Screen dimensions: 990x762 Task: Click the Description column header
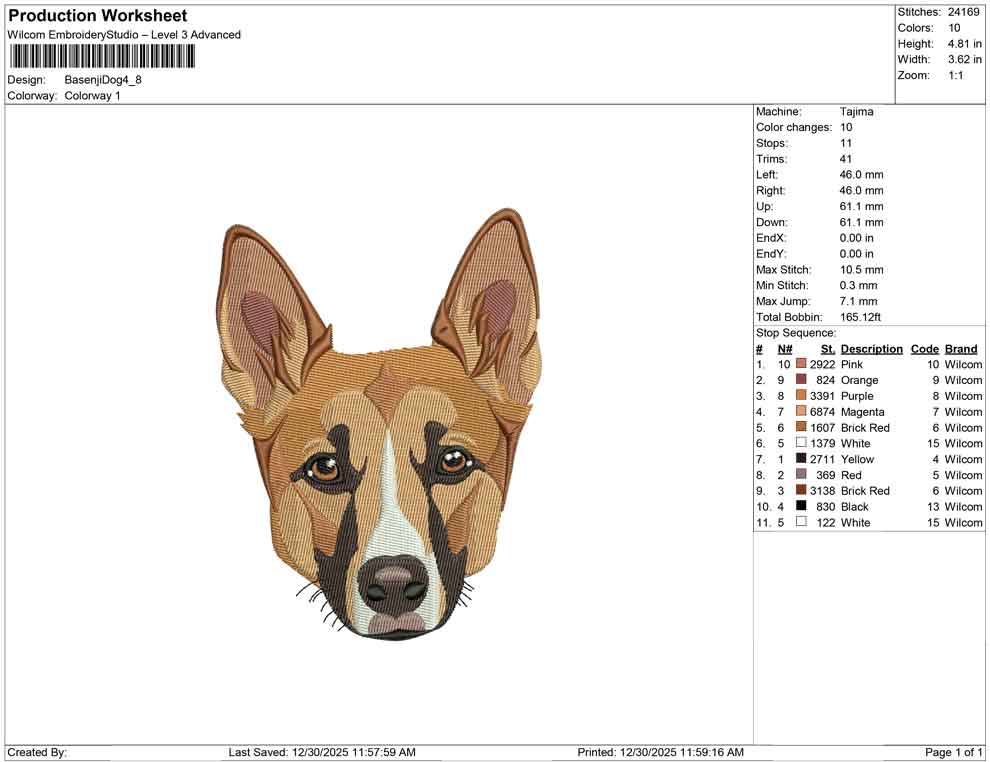click(x=871, y=348)
